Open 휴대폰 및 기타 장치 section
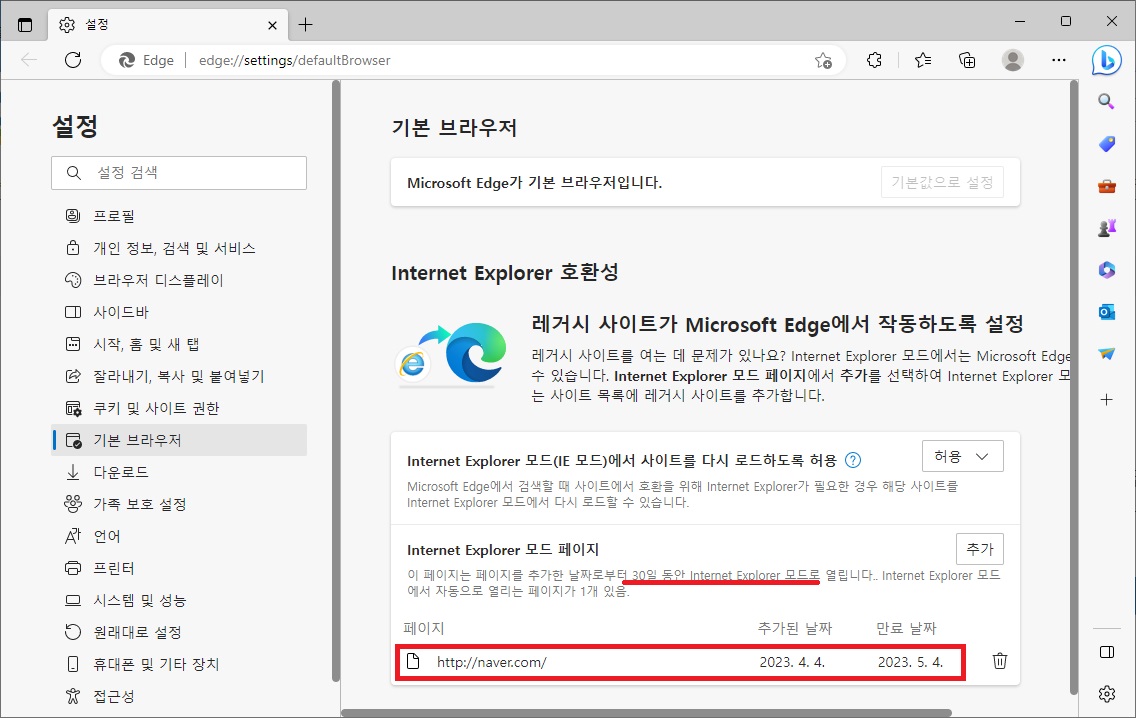Viewport: 1136px width, 718px height. 179,664
